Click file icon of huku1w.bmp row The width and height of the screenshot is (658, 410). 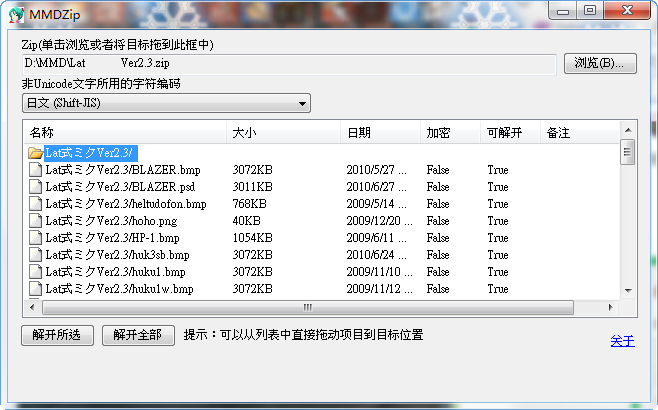36,289
